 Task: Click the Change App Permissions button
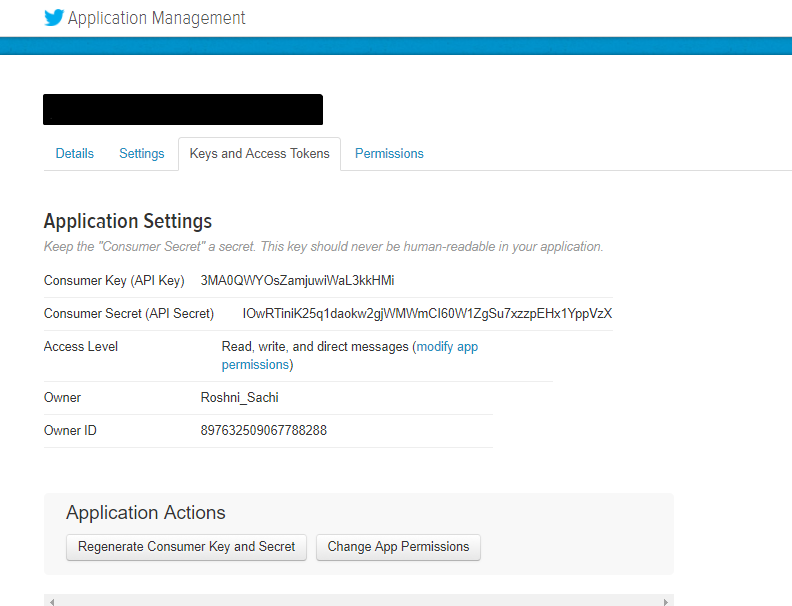click(x=399, y=547)
